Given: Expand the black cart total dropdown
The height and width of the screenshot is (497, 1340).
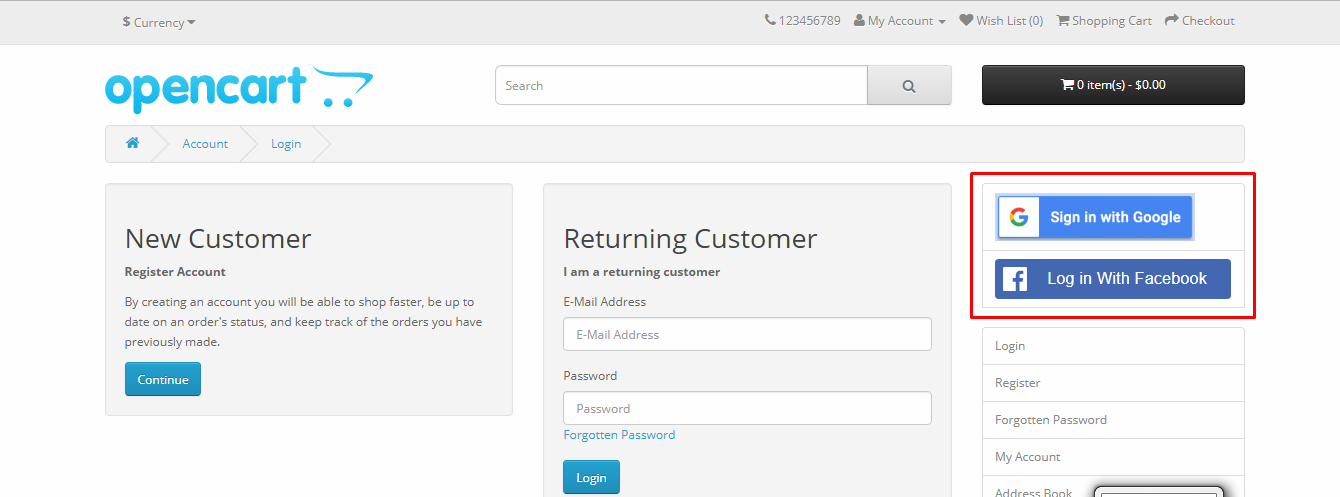Looking at the screenshot, I should 1113,85.
